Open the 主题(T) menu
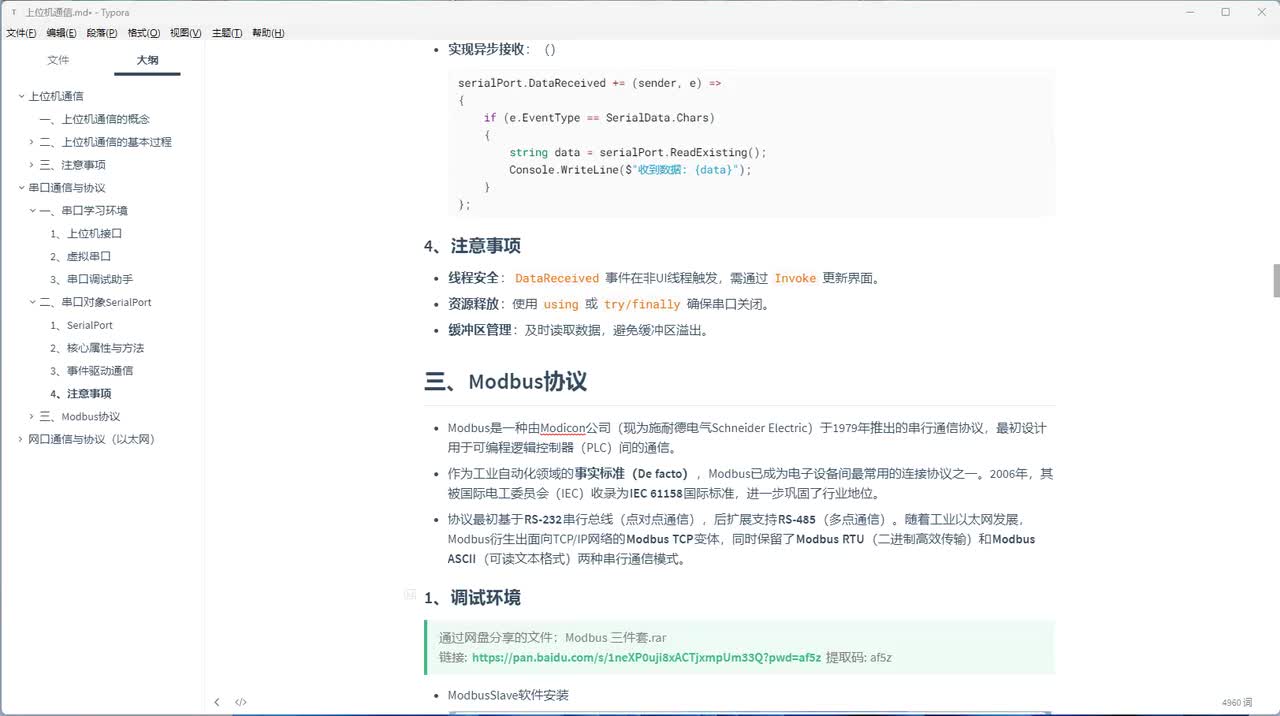1280x716 pixels. (227, 33)
